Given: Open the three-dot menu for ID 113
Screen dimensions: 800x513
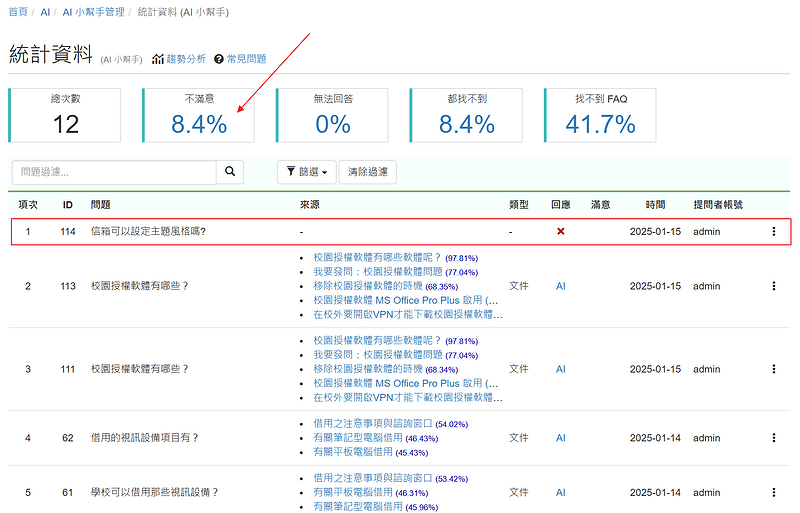Looking at the screenshot, I should coord(773,286).
